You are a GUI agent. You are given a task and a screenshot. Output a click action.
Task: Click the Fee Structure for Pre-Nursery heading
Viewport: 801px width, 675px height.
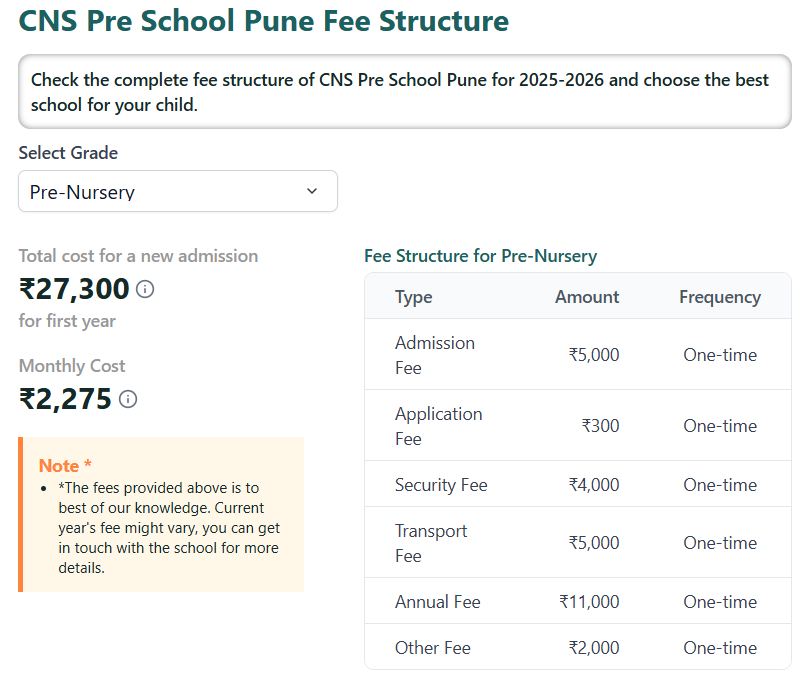pos(482,256)
